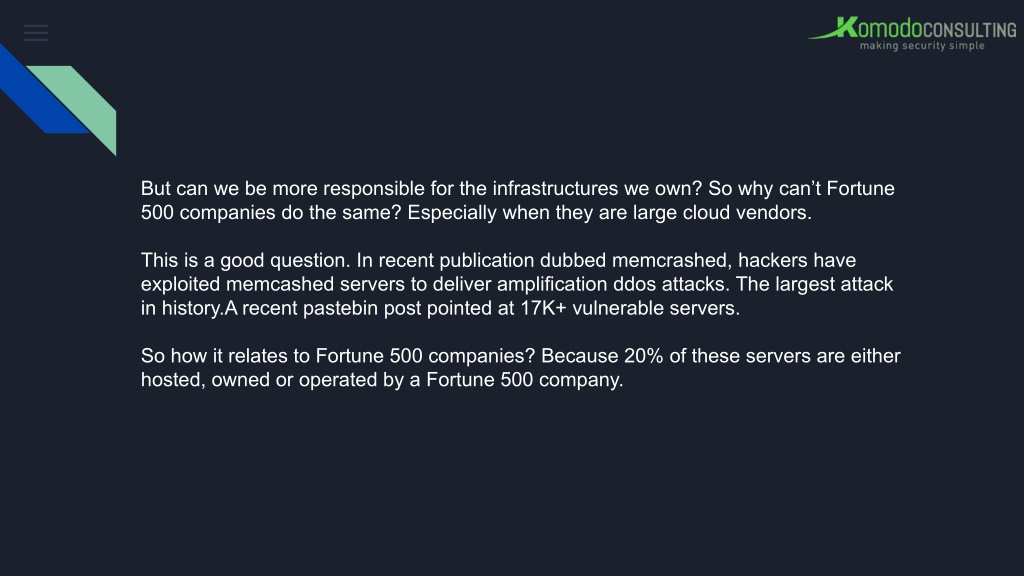Click the word 'amplification'
The image size is (1024, 576).
[552, 285]
